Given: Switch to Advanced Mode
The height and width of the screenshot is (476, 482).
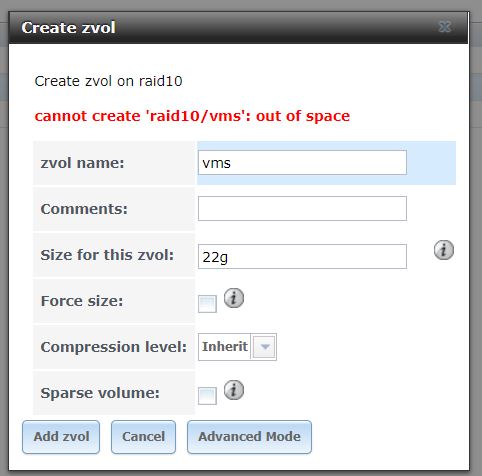Looking at the screenshot, I should [249, 437].
